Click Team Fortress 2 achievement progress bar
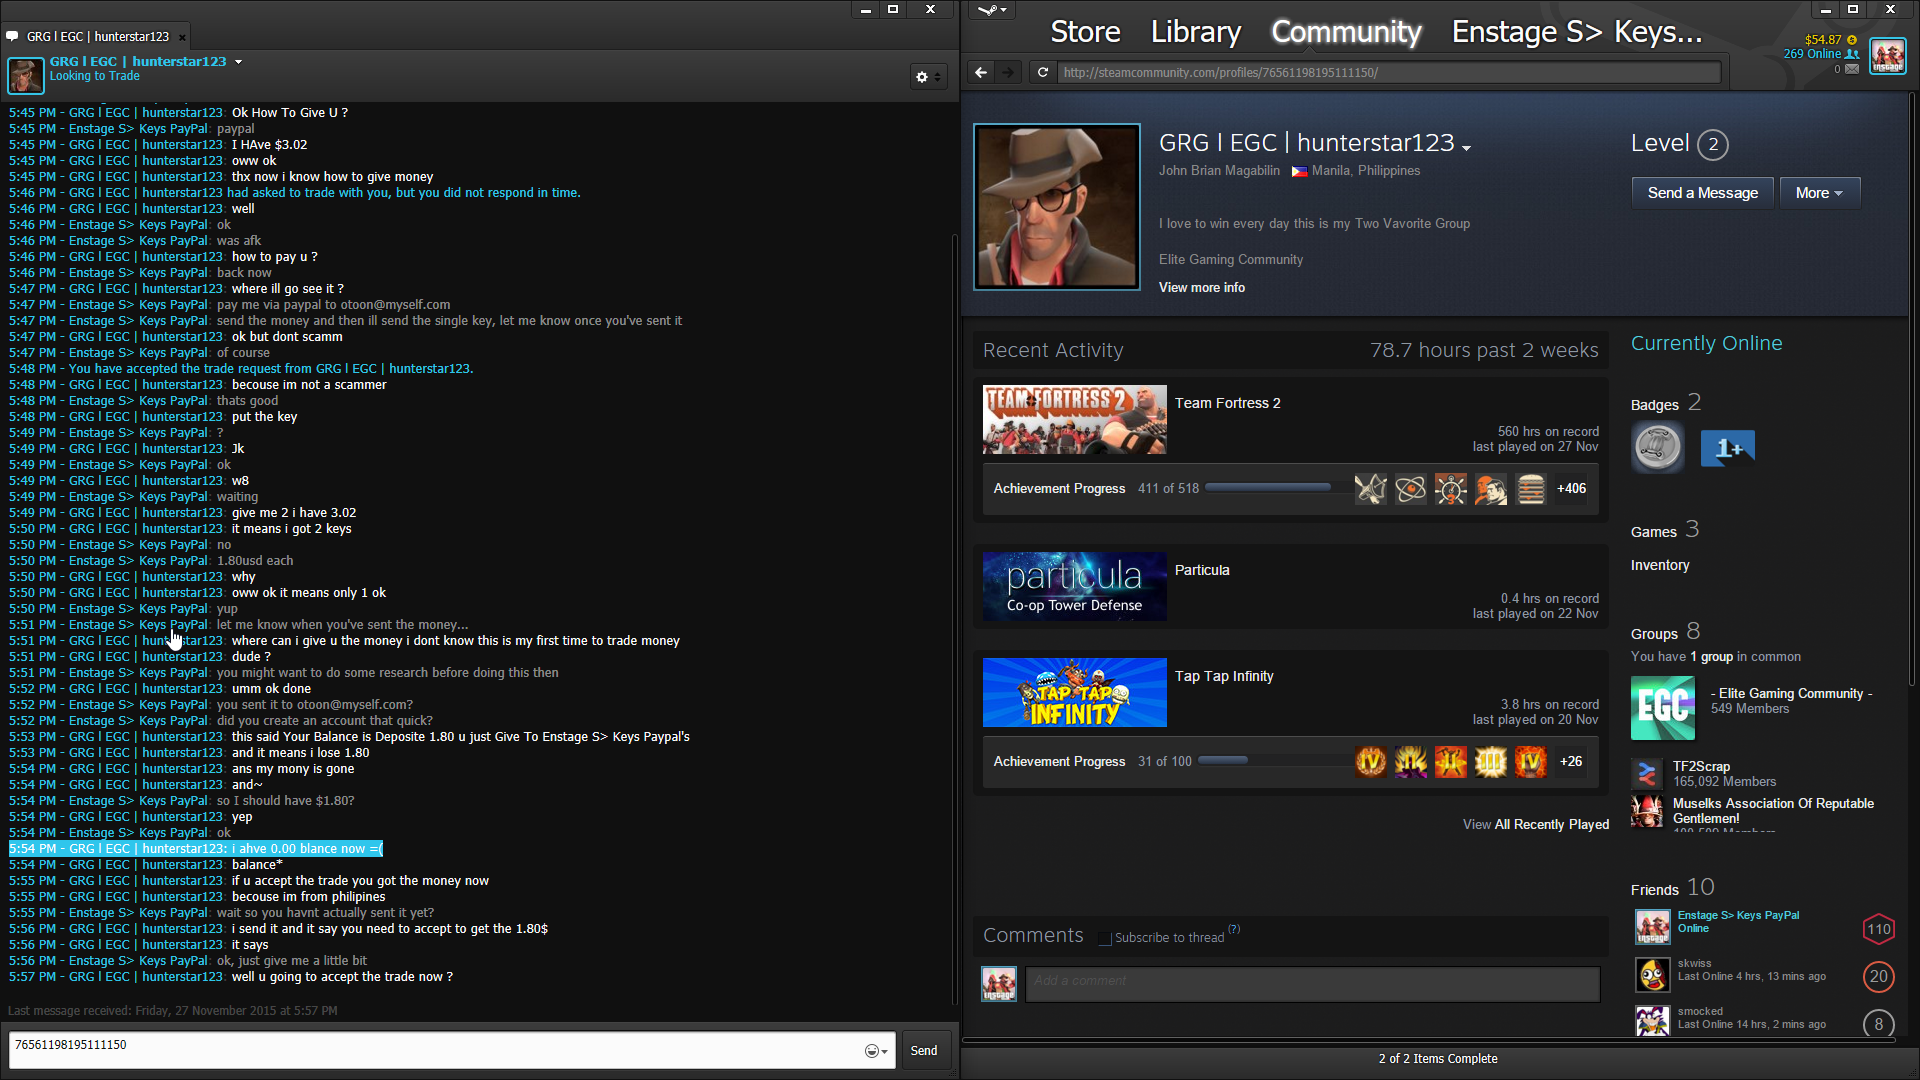The image size is (1920, 1080). click(1267, 488)
